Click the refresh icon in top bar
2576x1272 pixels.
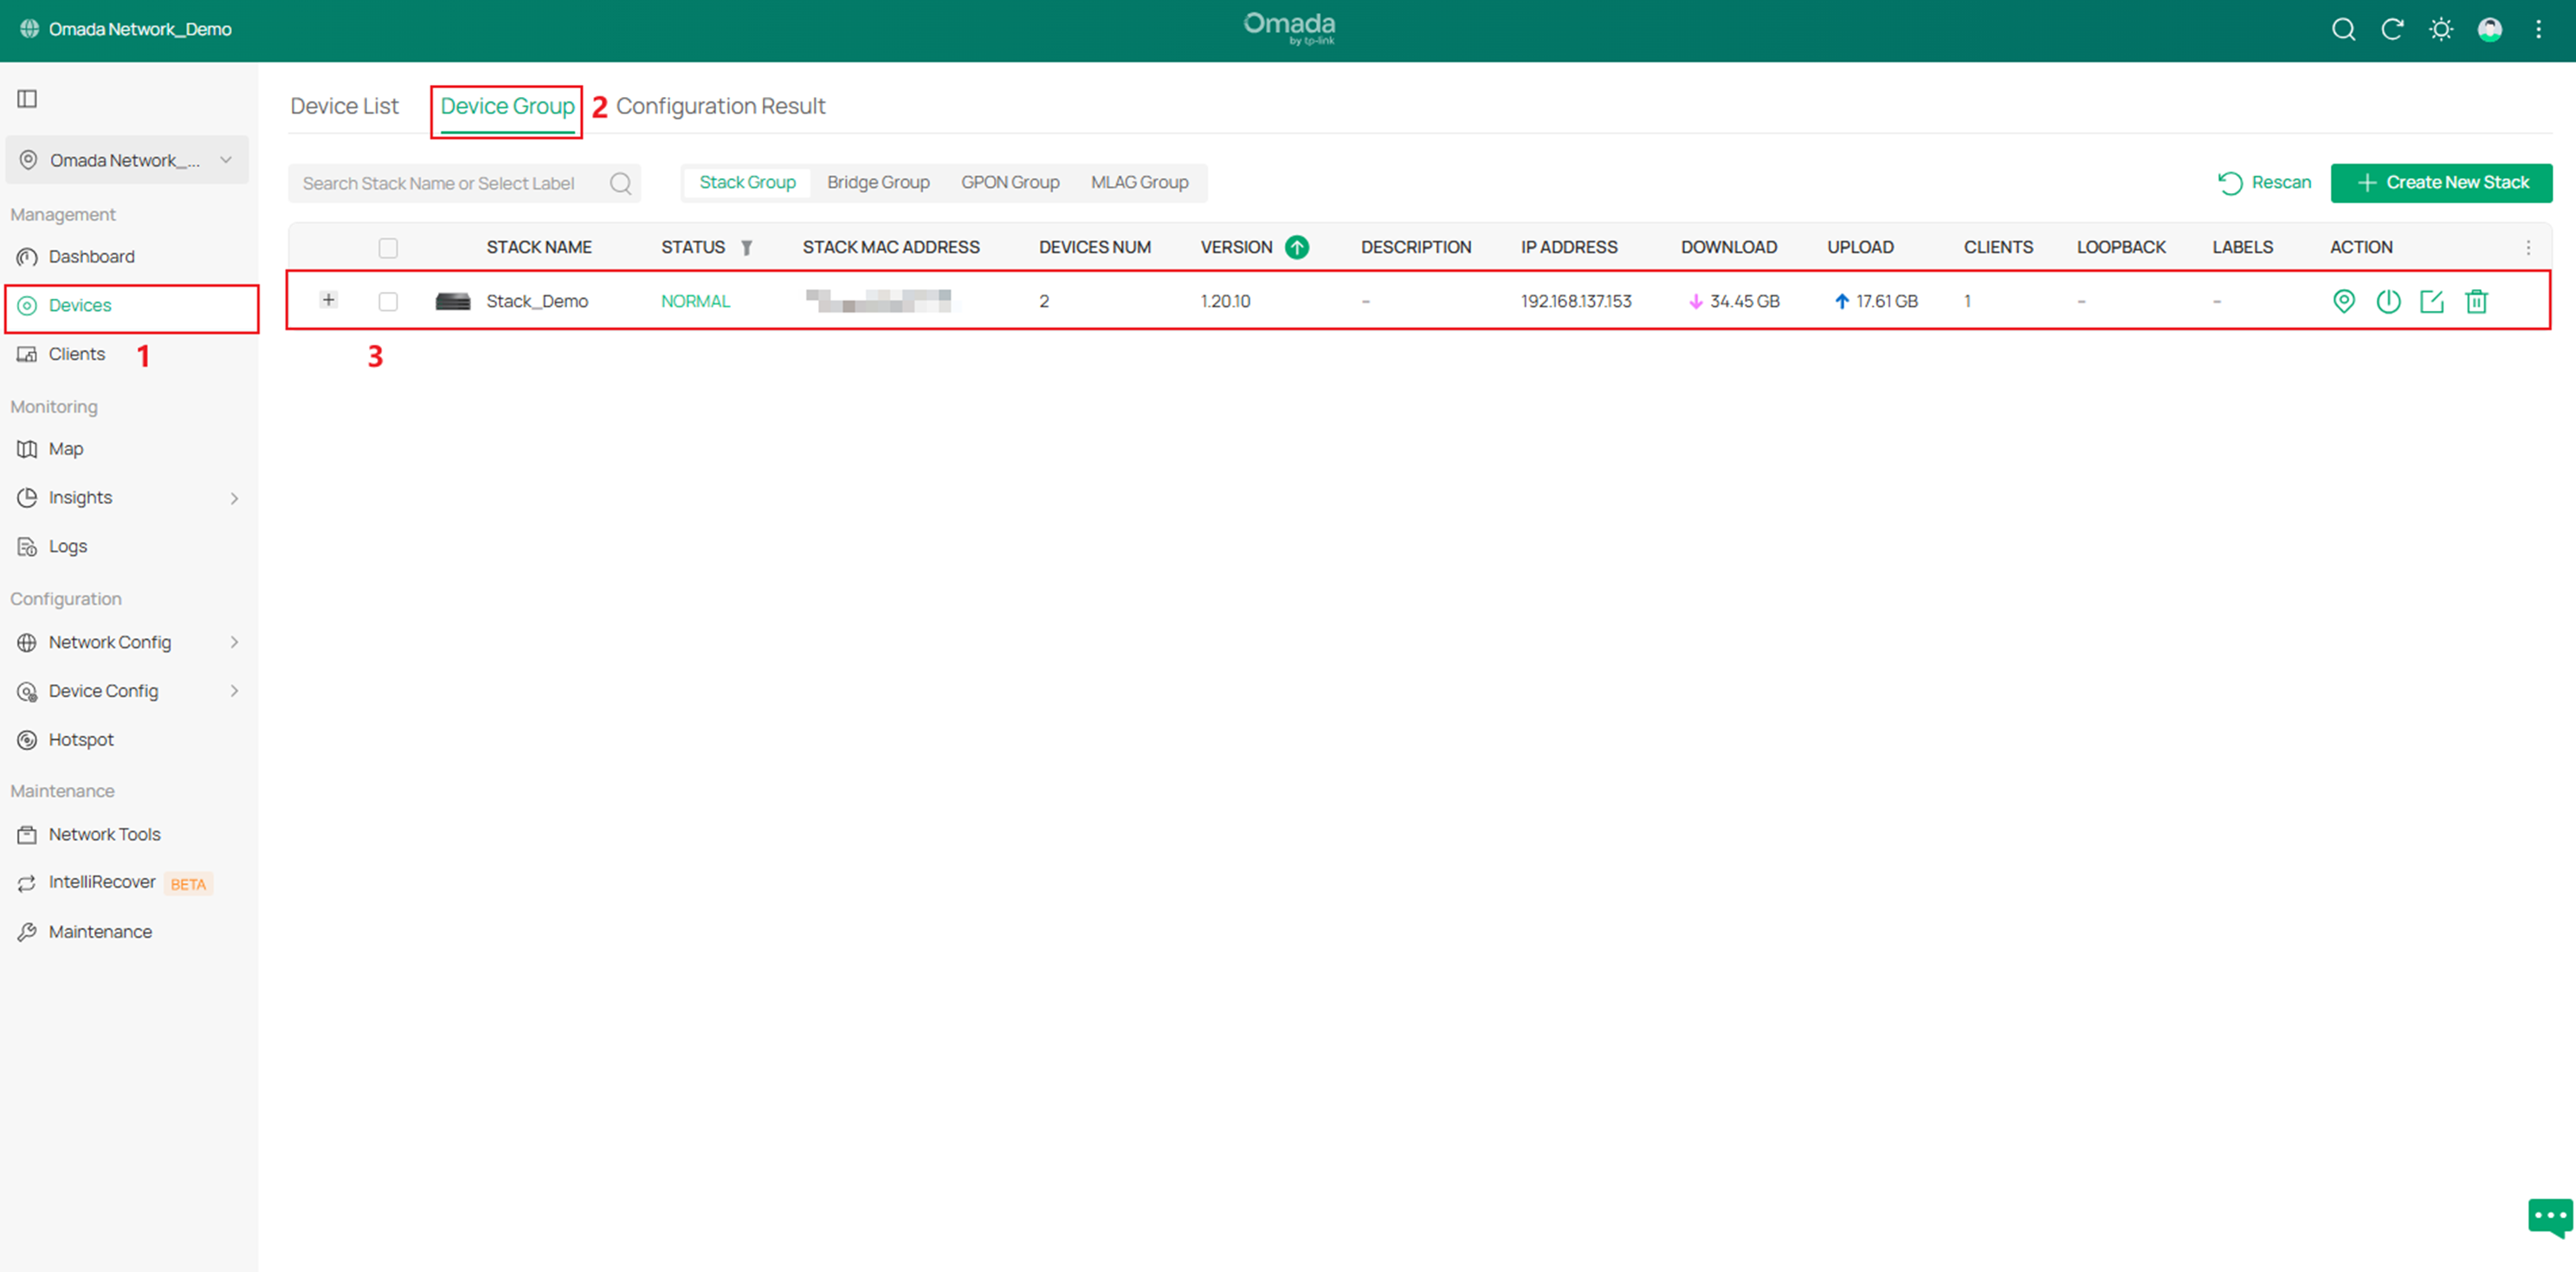(x=2392, y=29)
